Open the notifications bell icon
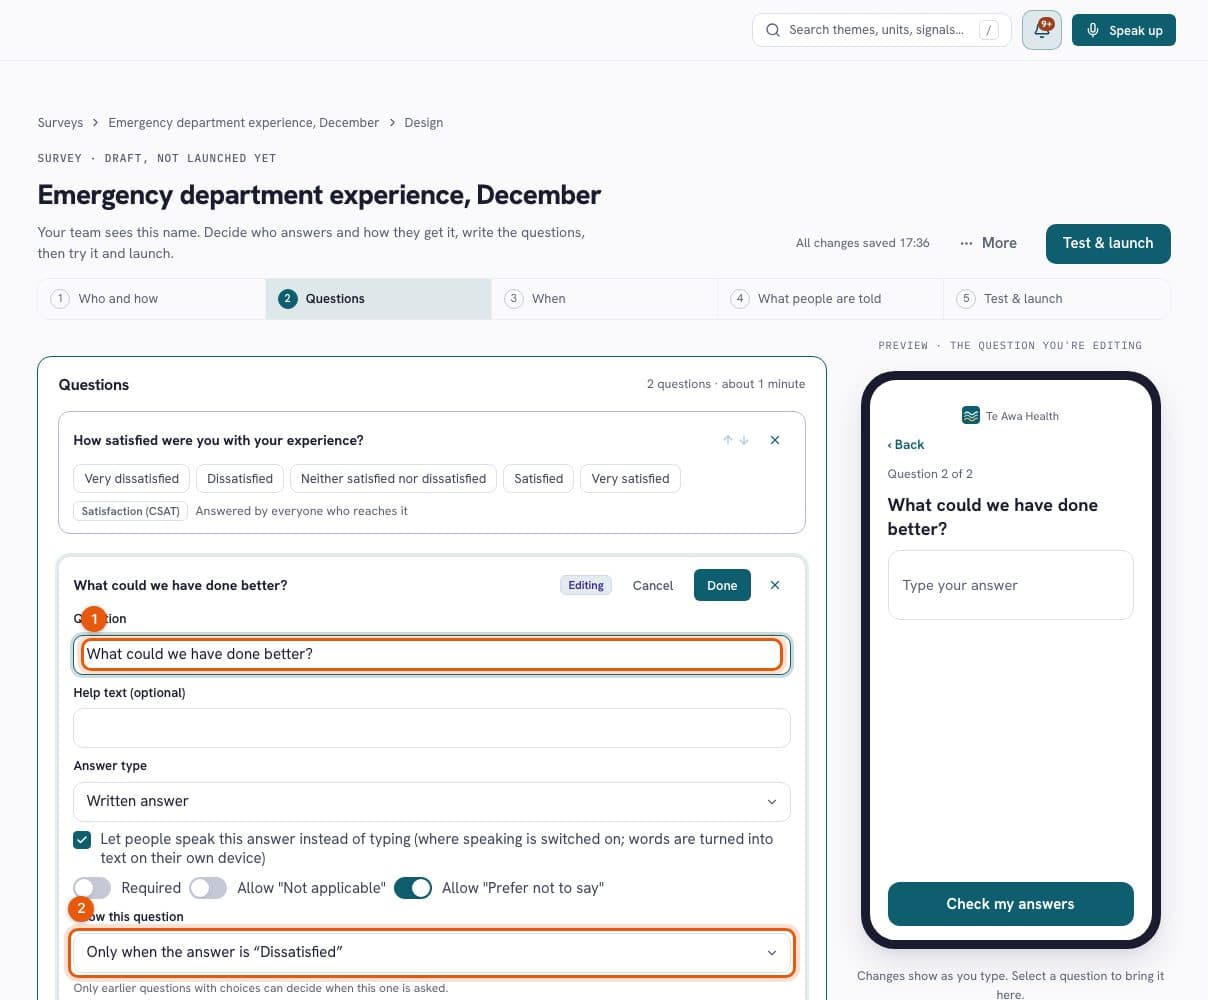The width and height of the screenshot is (1208, 1000). 1042,30
